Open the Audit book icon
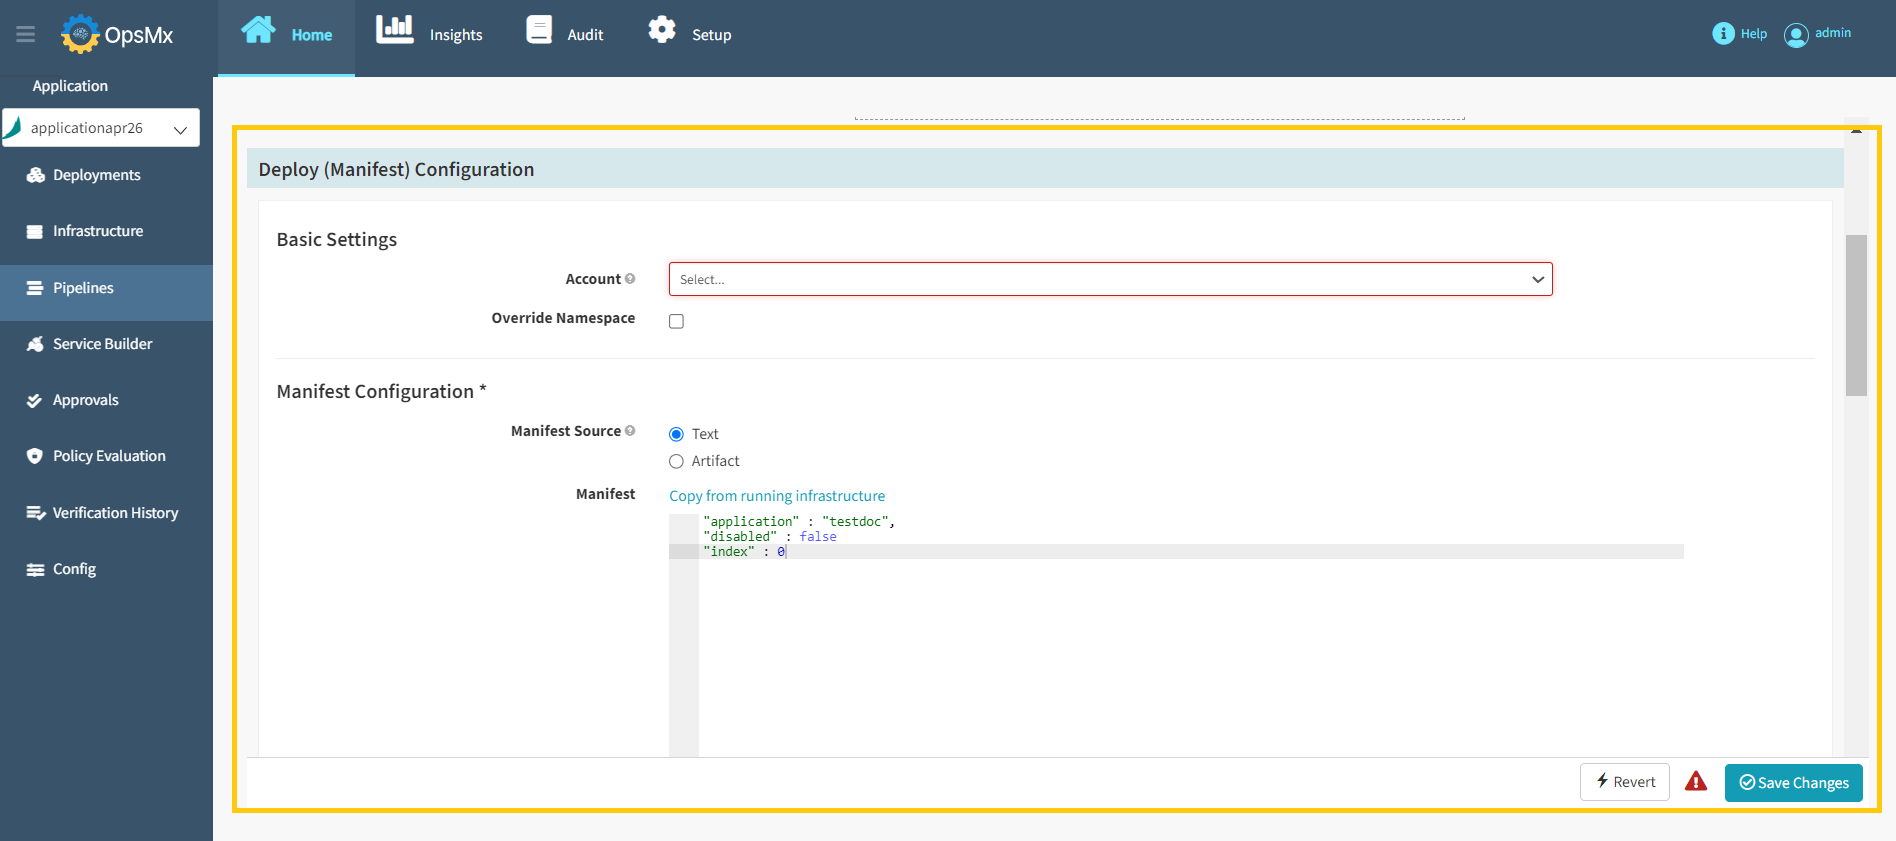The image size is (1896, 841). pyautogui.click(x=539, y=30)
